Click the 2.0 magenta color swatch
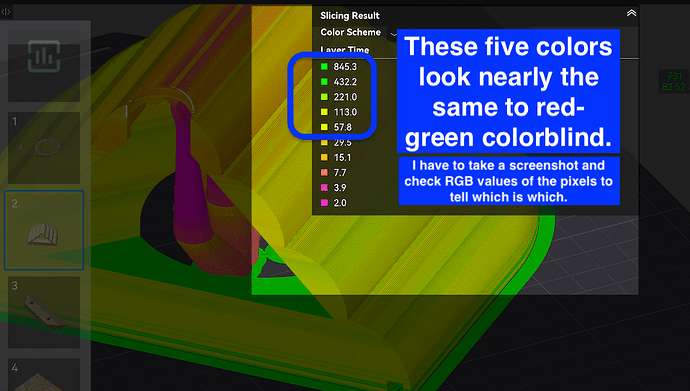690x391 pixels. coord(324,203)
